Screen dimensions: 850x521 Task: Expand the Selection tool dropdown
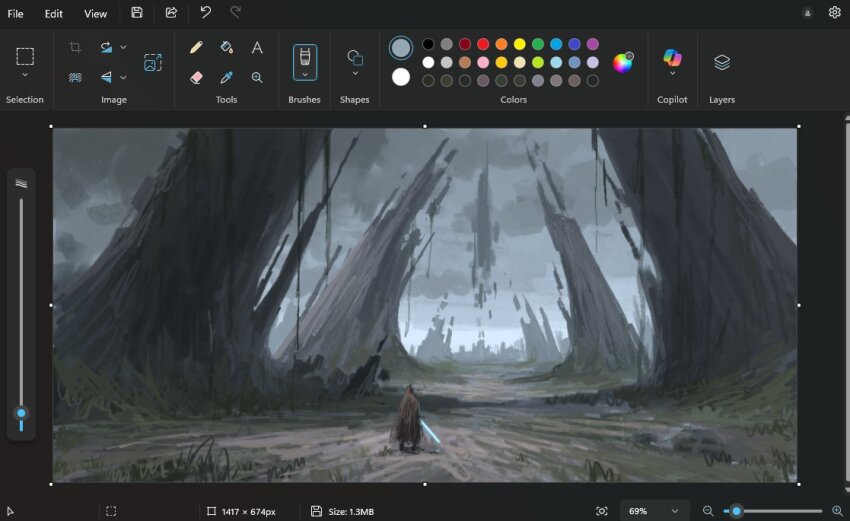(25, 75)
